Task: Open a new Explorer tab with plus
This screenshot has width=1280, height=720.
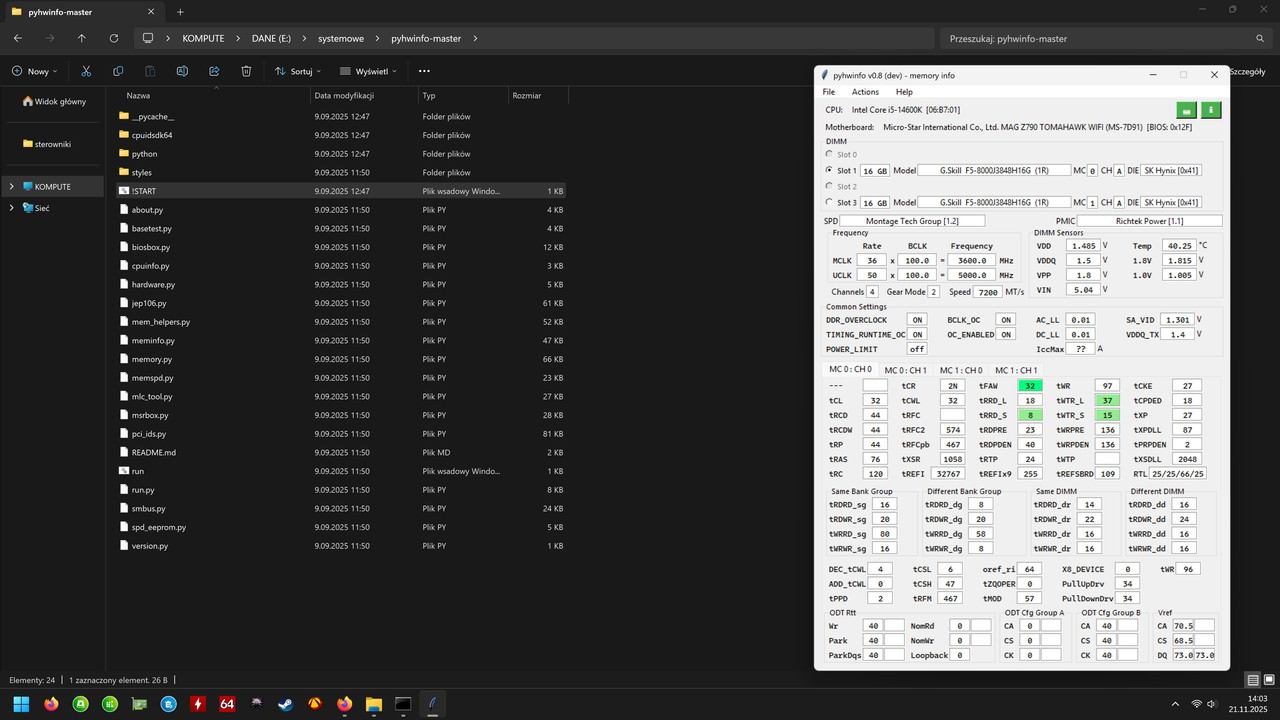Action: click(x=181, y=12)
